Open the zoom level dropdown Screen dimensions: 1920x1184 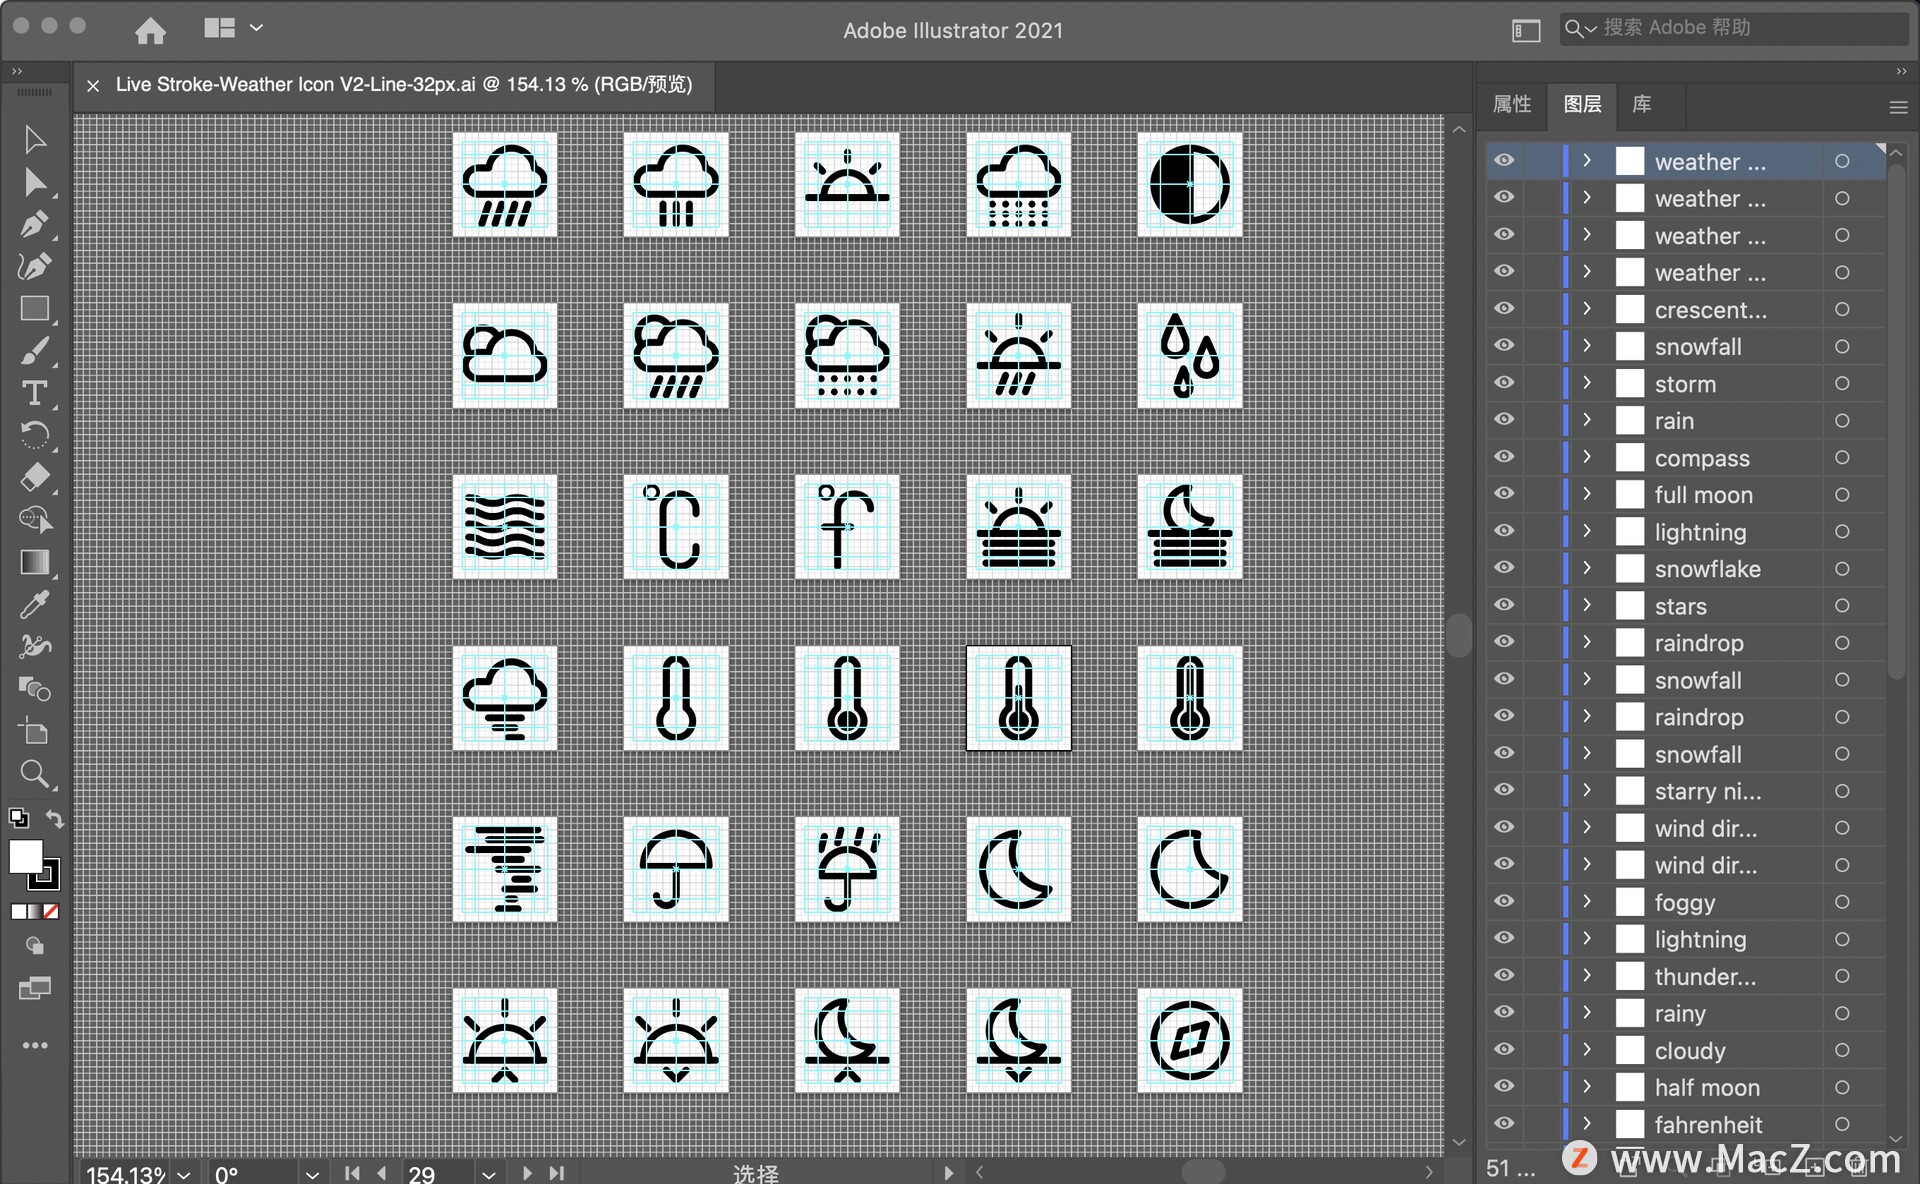184,1174
